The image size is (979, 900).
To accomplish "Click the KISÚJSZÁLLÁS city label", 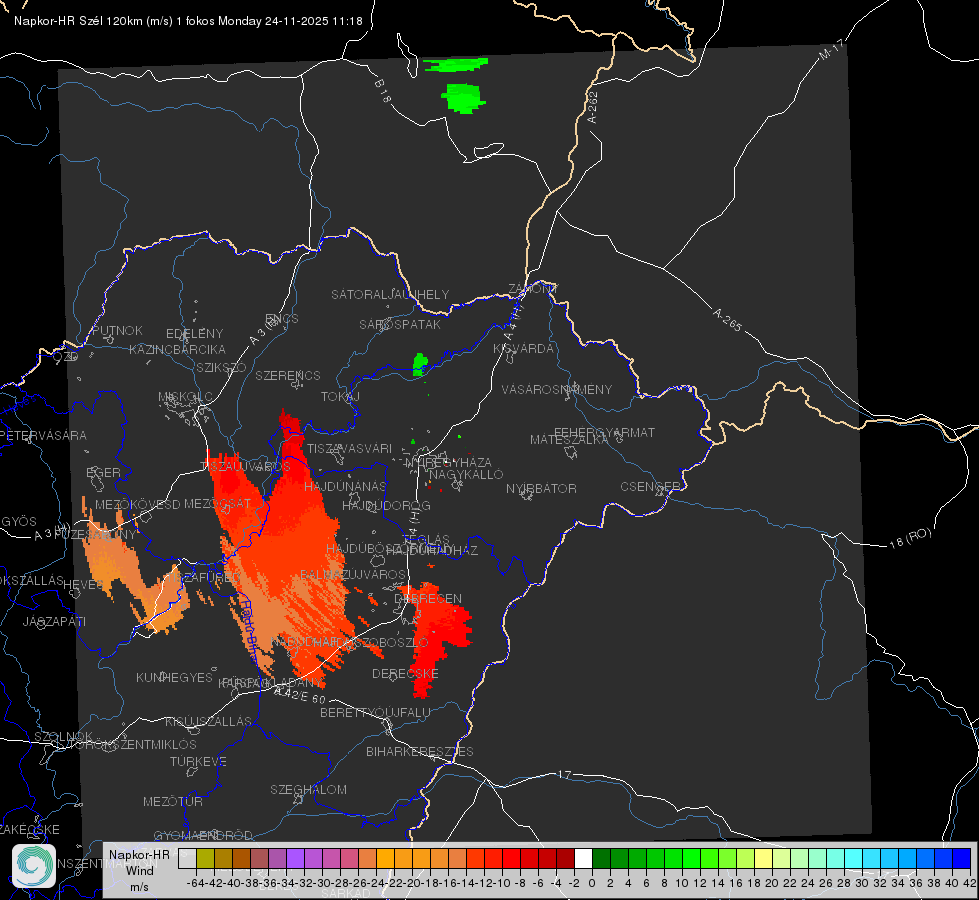I will coord(208,721).
